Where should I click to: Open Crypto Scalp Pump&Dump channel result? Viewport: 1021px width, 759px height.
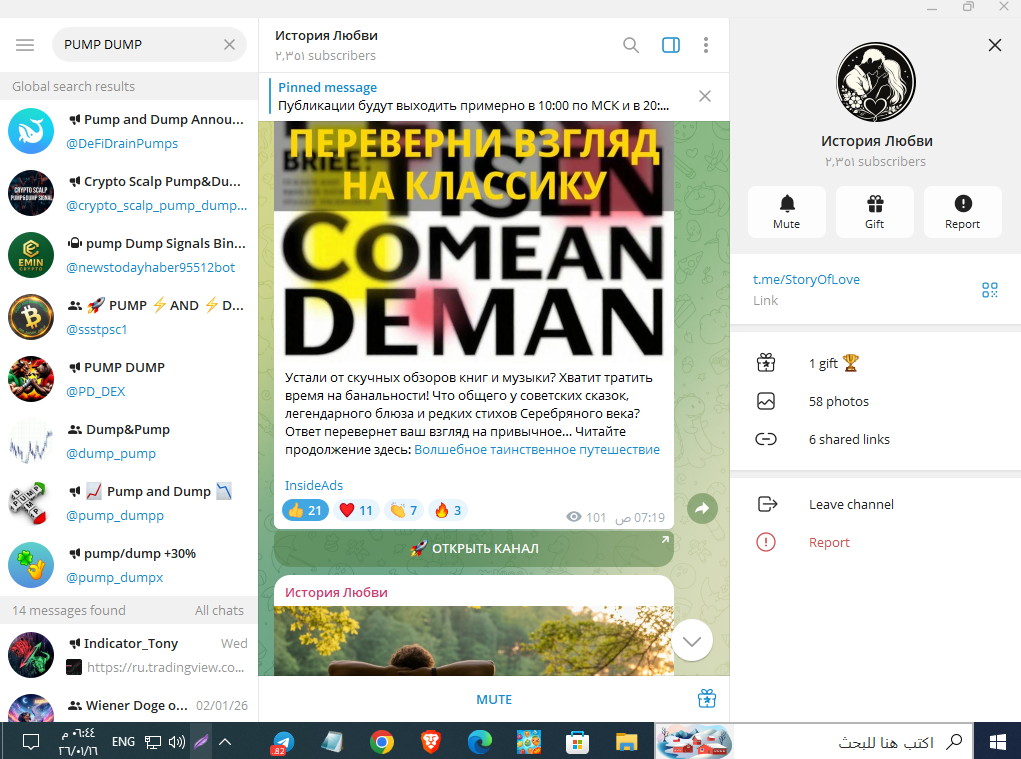click(x=129, y=193)
